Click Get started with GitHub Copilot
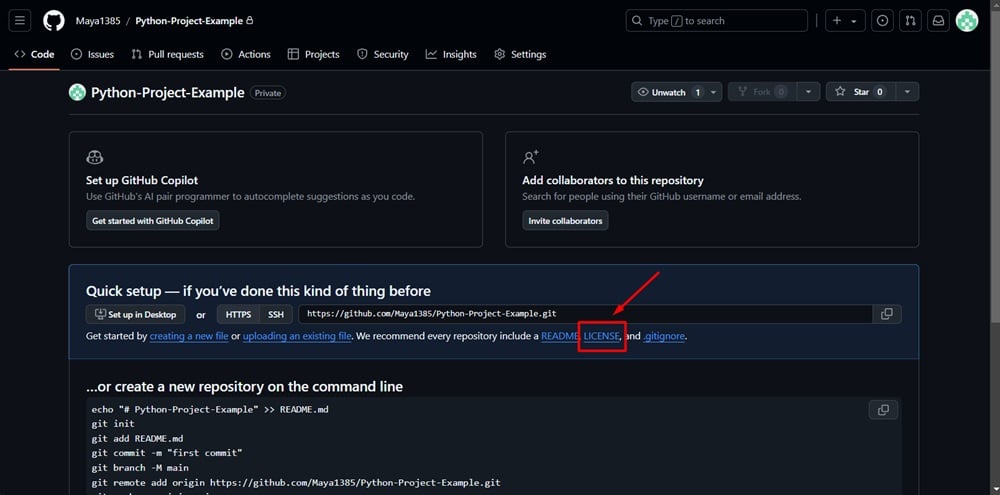Image resolution: width=1000 pixels, height=495 pixels. (x=152, y=221)
